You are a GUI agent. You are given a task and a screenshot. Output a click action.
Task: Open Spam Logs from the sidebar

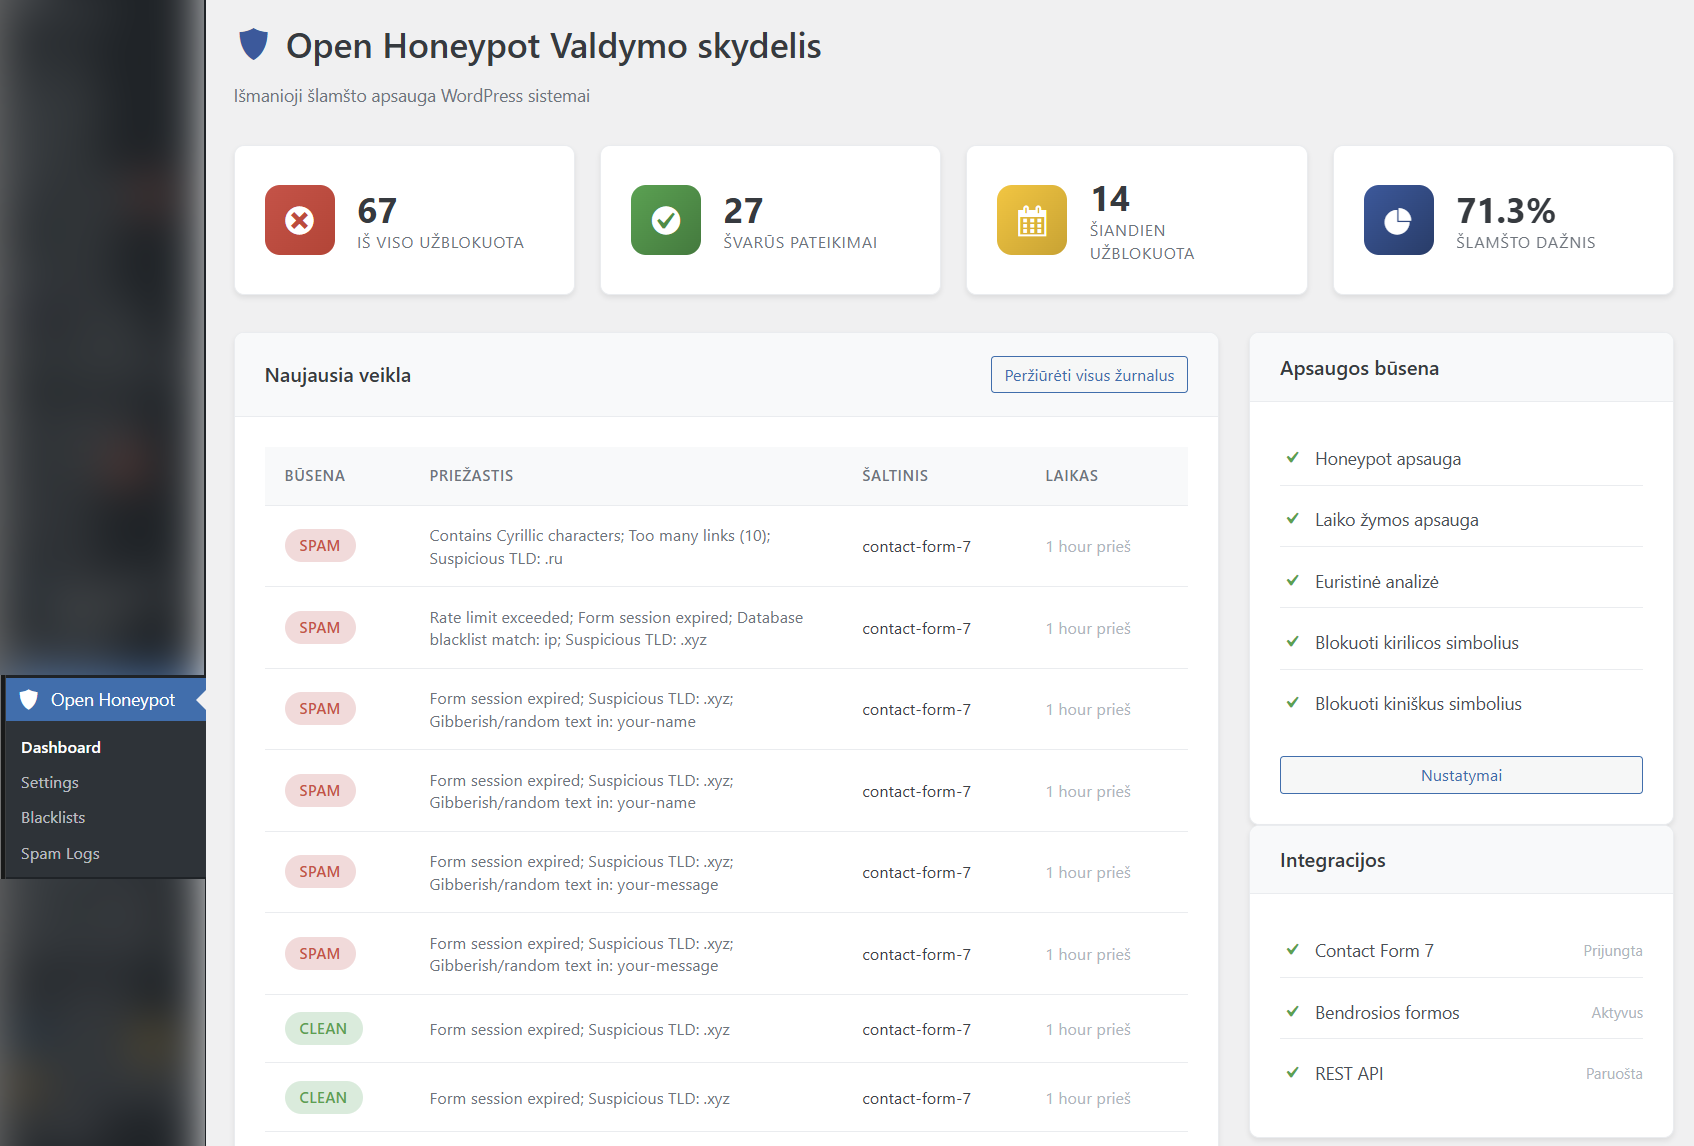(60, 853)
